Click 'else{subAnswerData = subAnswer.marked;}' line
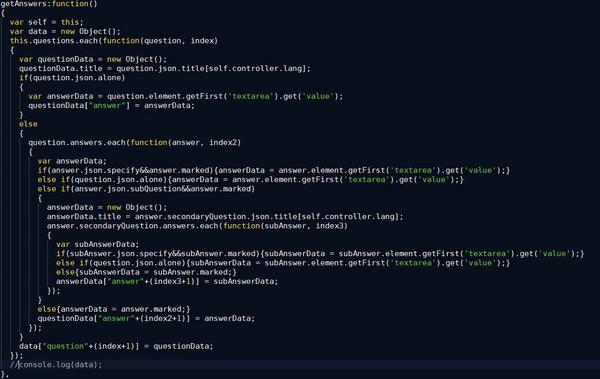This screenshot has height=379, width=600. pyautogui.click(x=146, y=272)
